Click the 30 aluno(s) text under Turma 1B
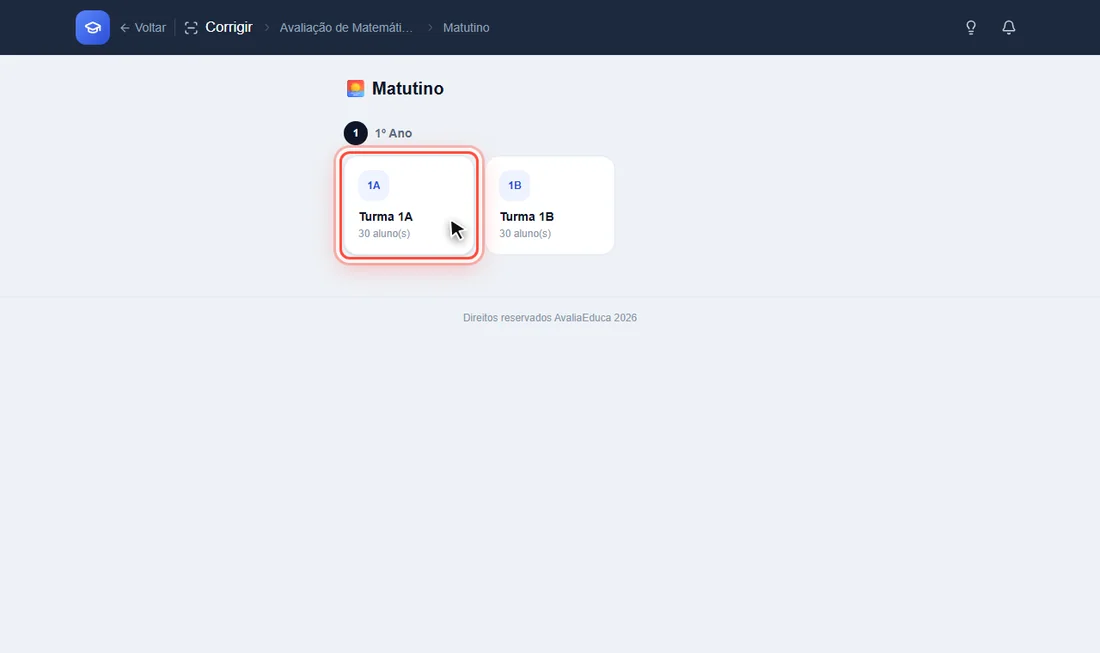Viewport: 1100px width, 653px height. pos(525,234)
